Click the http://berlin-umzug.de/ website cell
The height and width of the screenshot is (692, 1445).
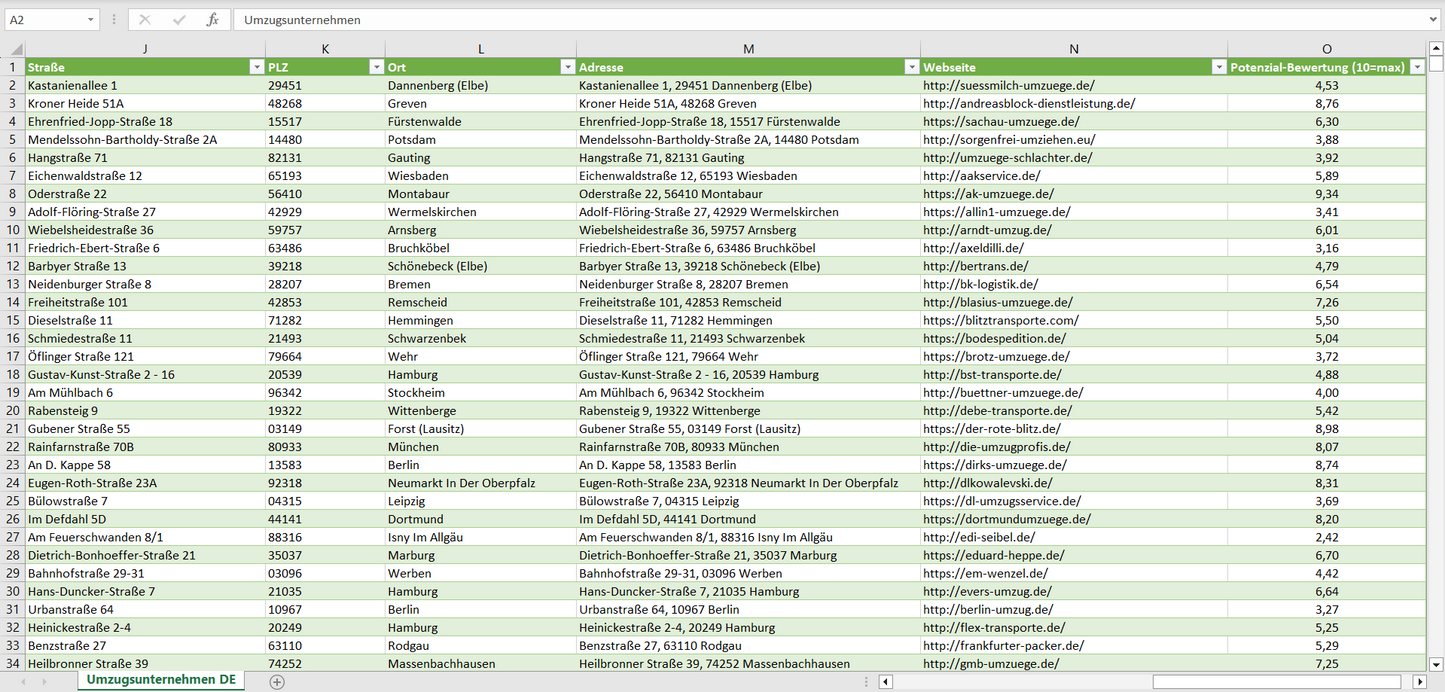pos(987,610)
